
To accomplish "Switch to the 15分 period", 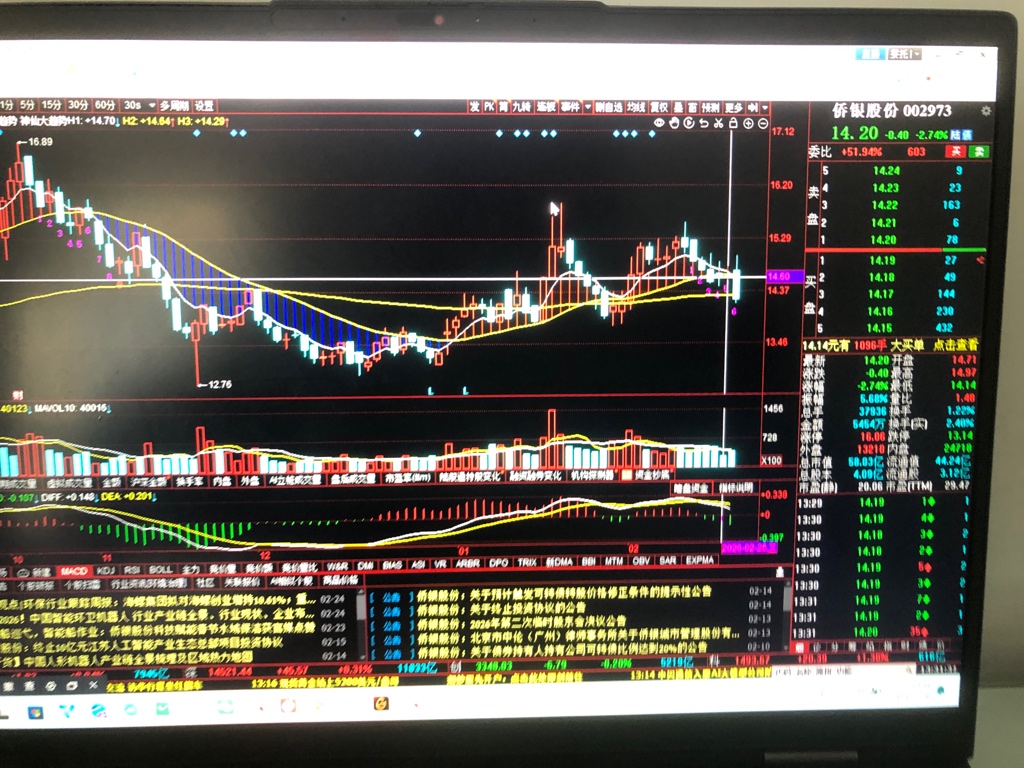I will click(51, 105).
